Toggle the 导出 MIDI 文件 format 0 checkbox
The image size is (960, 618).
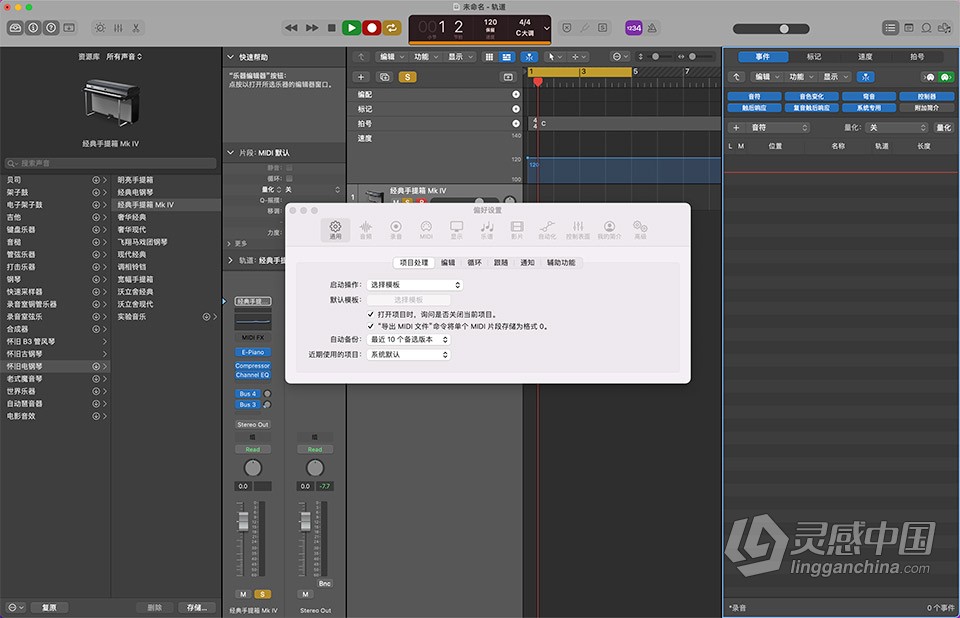point(370,326)
